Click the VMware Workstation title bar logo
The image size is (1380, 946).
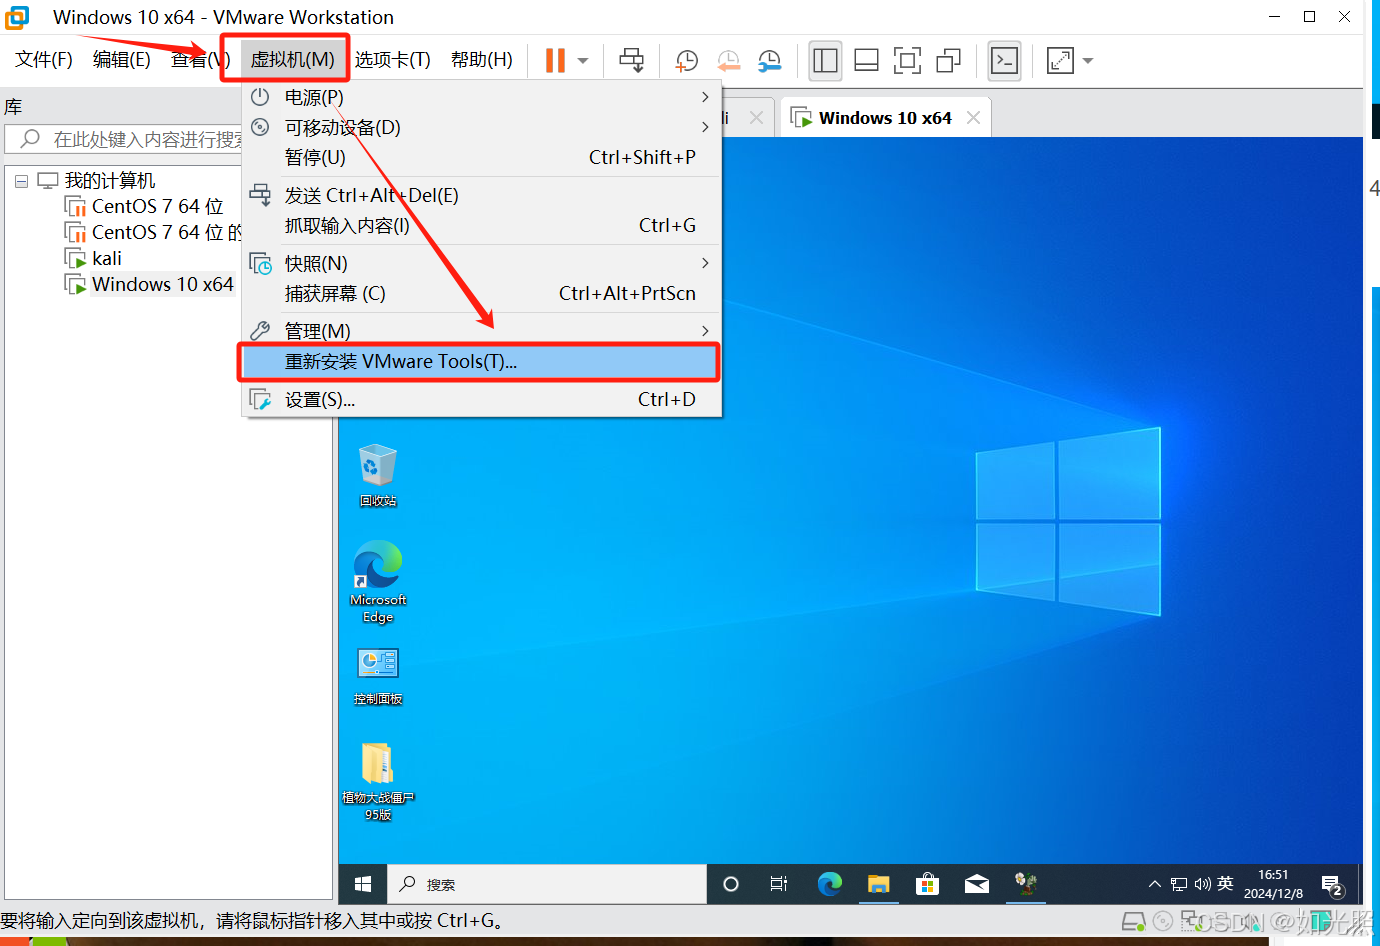(x=17, y=17)
